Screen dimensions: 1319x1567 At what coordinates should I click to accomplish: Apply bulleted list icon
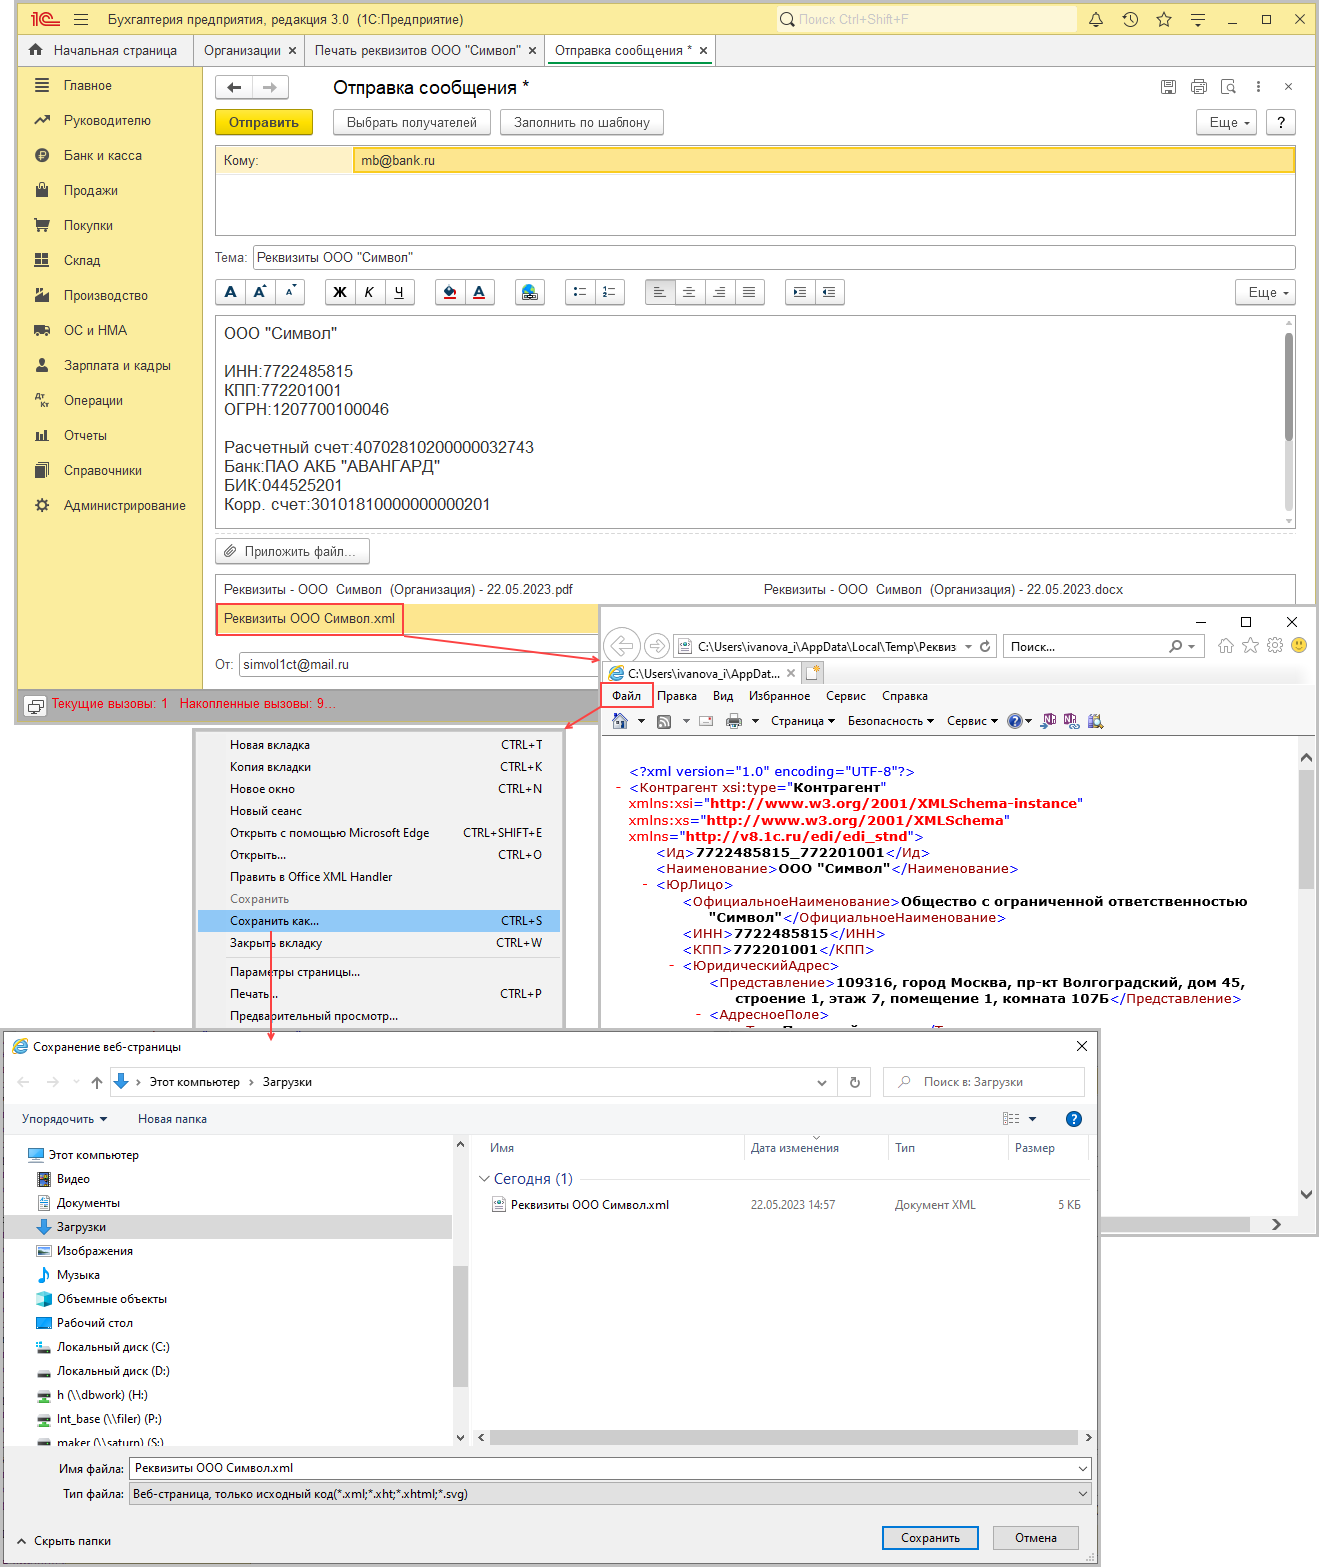(x=580, y=292)
